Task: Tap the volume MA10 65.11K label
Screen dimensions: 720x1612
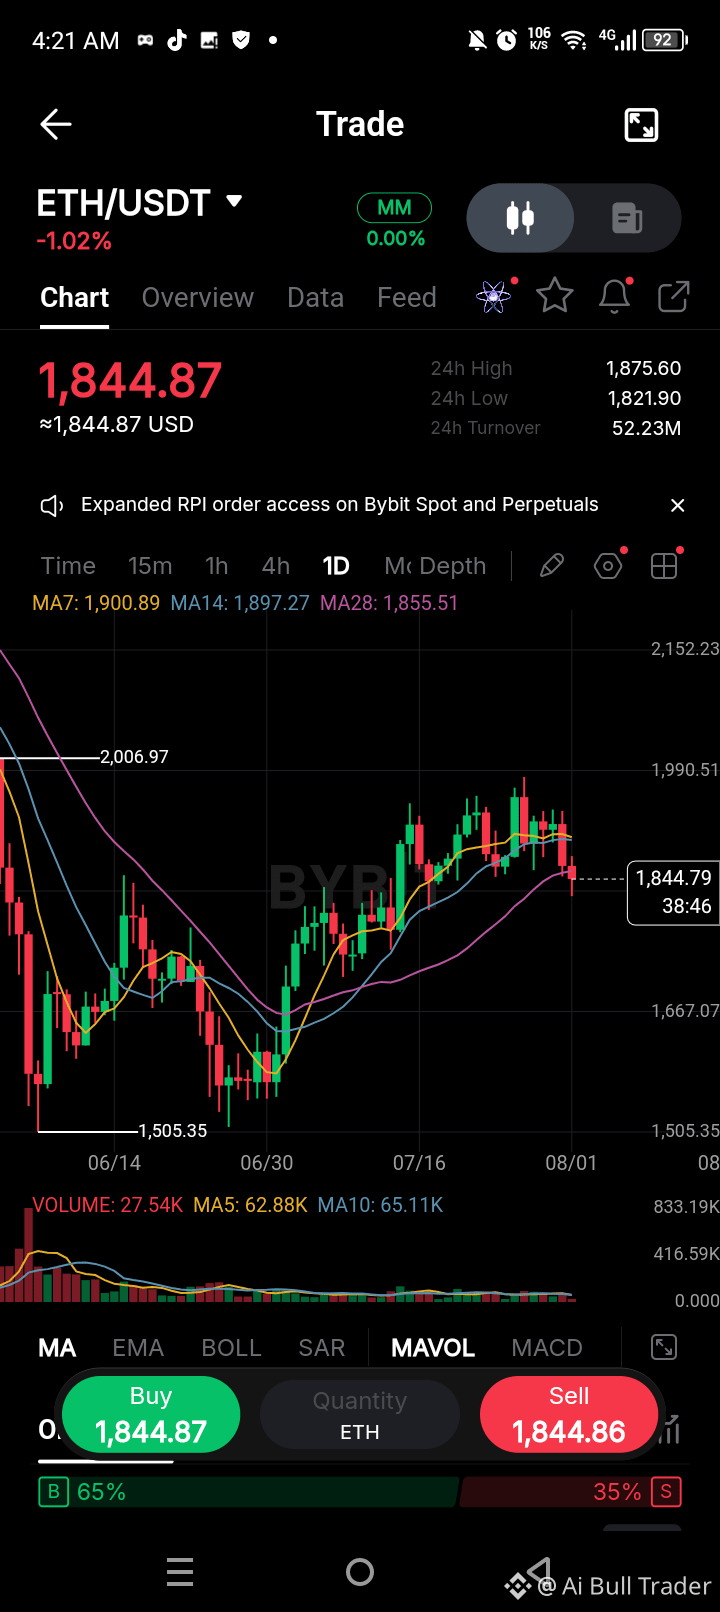Action: click(x=380, y=1205)
